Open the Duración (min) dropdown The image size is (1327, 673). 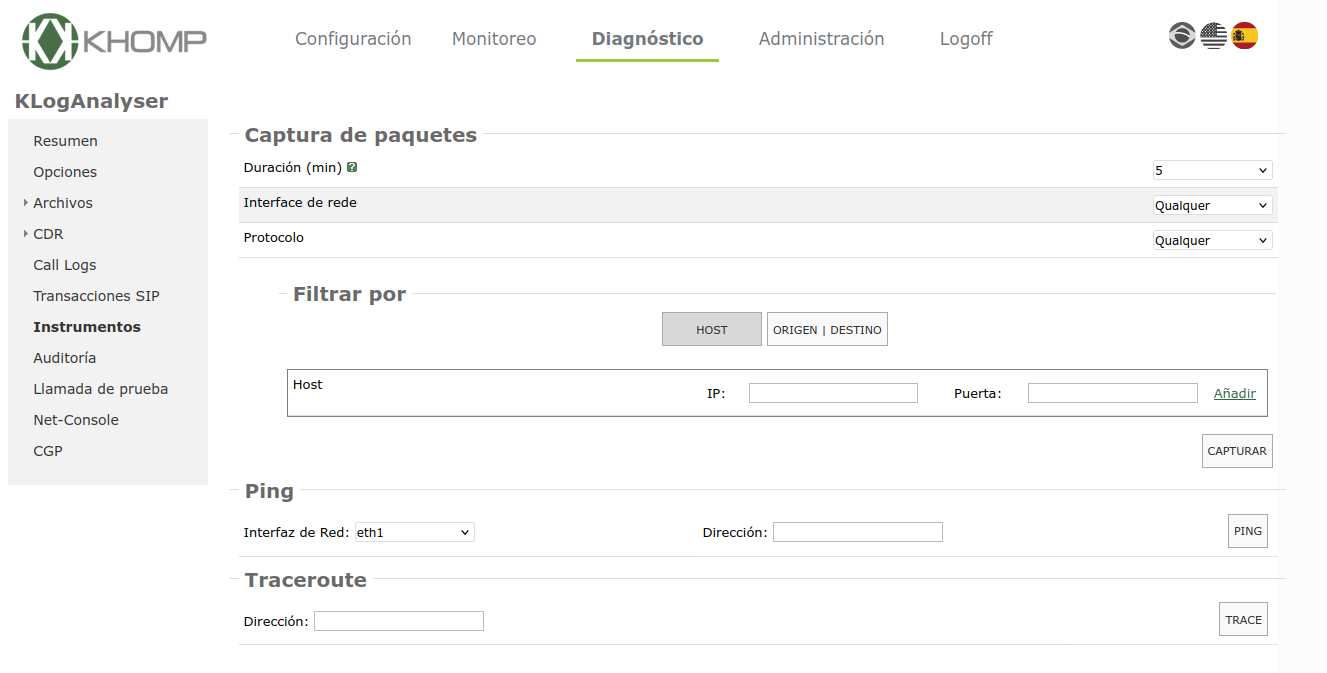point(1212,171)
